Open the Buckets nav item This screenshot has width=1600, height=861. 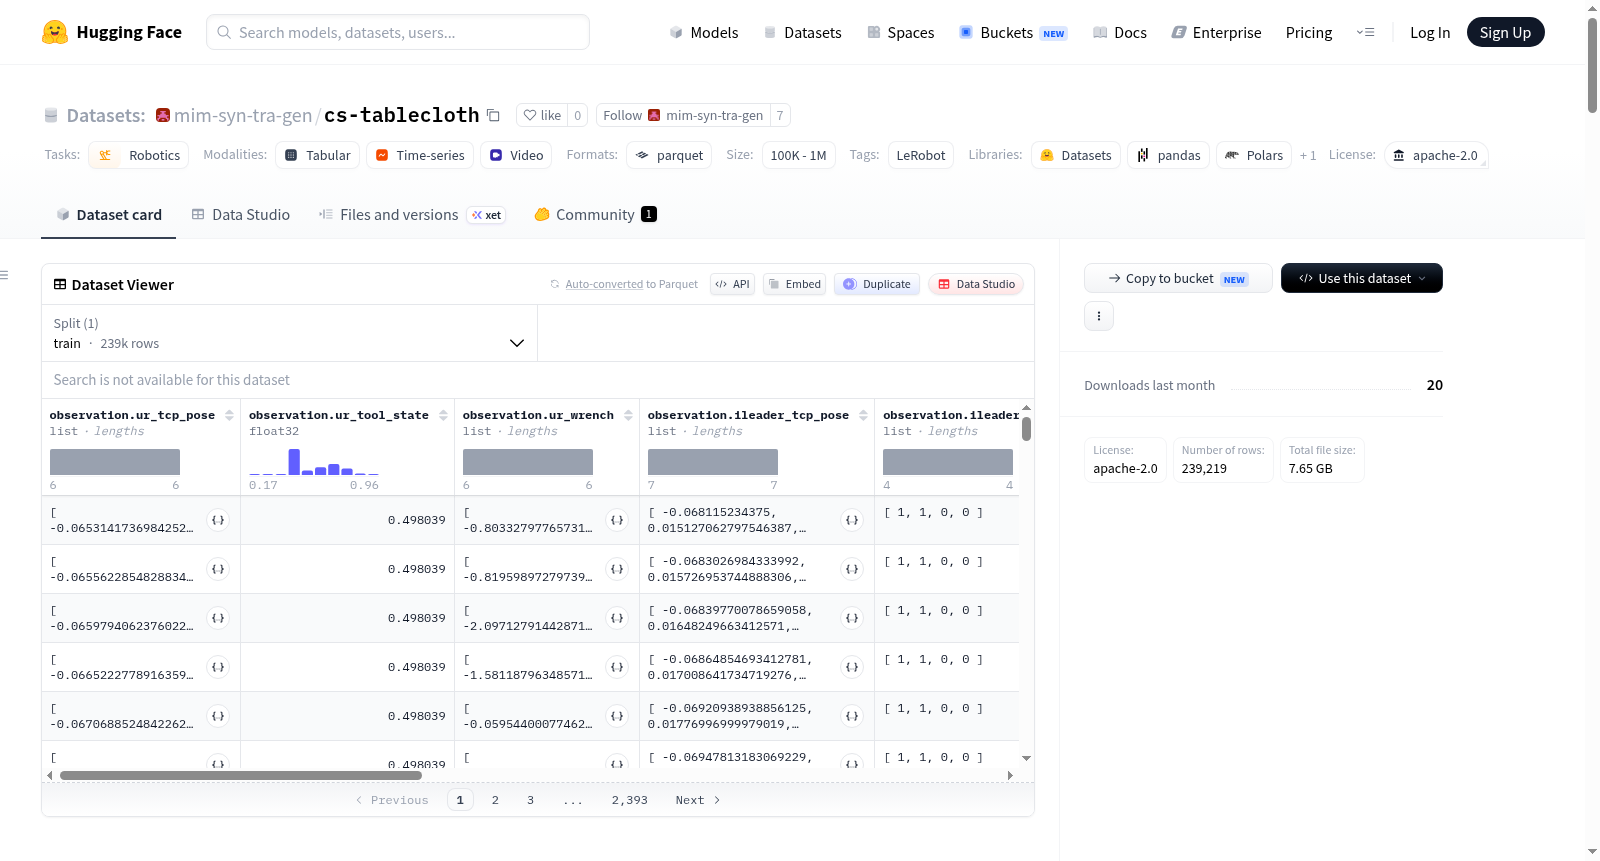coord(1013,33)
